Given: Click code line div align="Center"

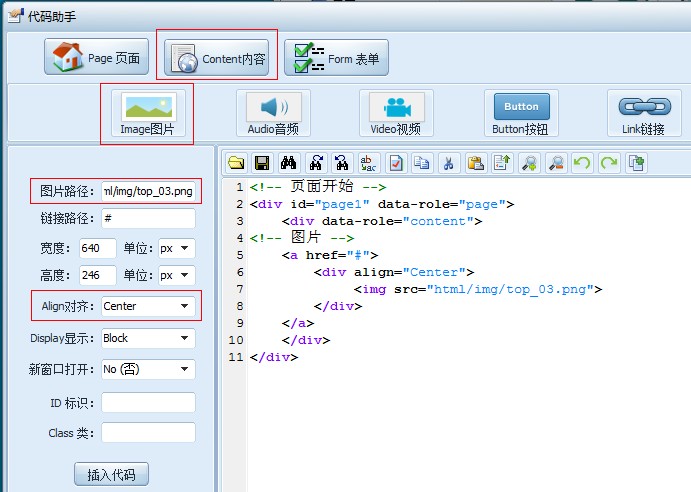Looking at the screenshot, I should (394, 272).
